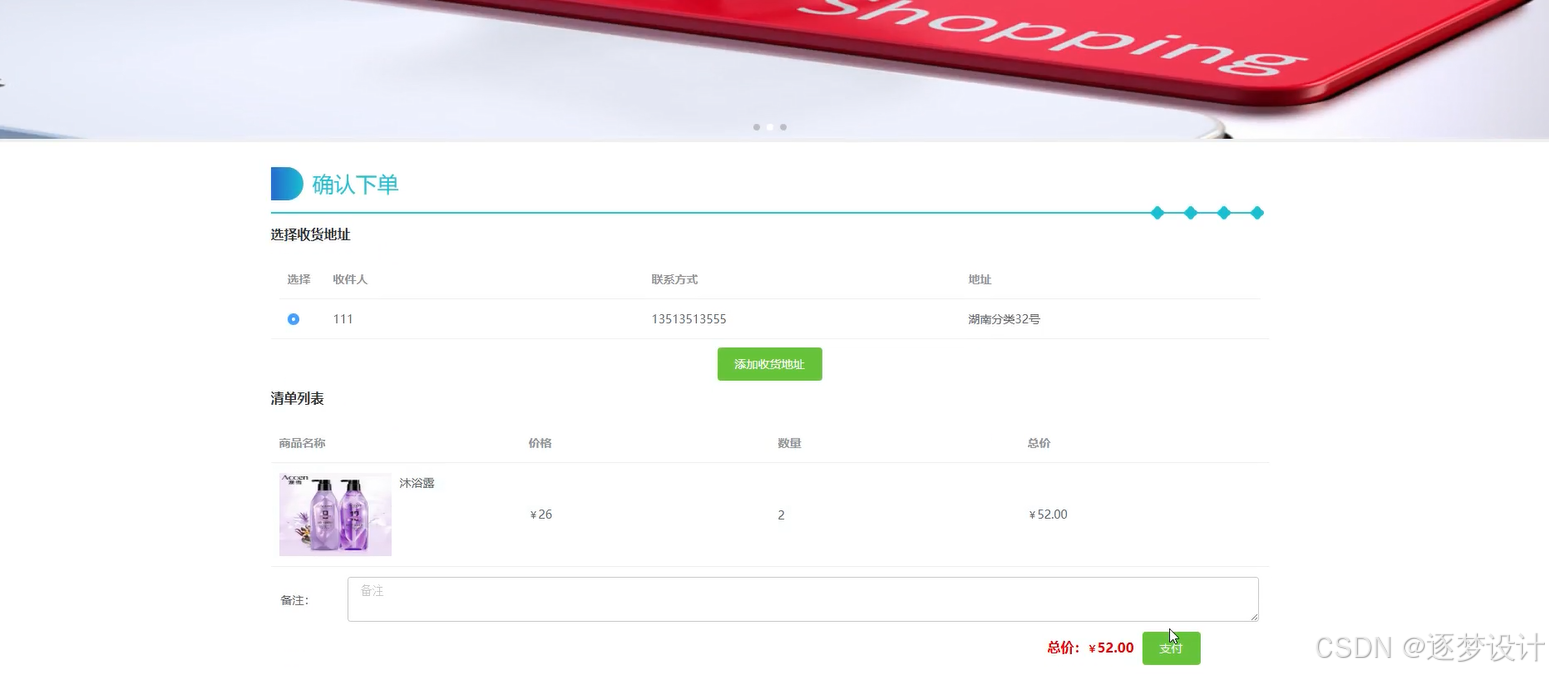The image size is (1549, 674).
Task: Click the phone number 13513513555
Action: pos(689,319)
